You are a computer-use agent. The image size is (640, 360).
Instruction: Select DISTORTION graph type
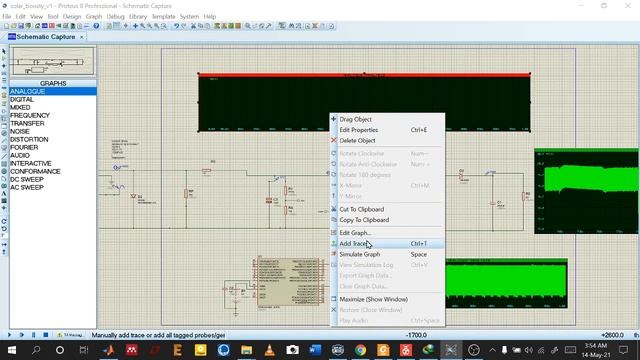coord(53,139)
